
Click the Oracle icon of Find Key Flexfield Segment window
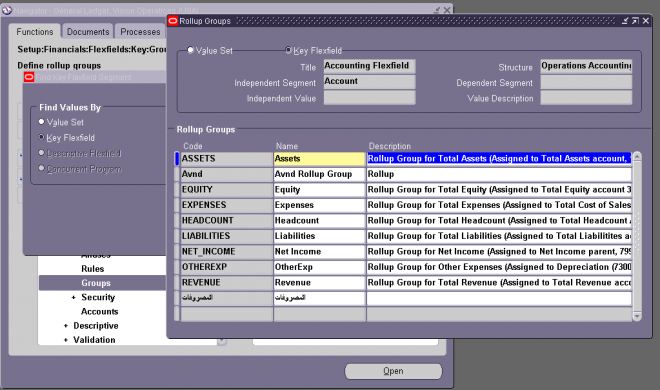tap(29, 77)
